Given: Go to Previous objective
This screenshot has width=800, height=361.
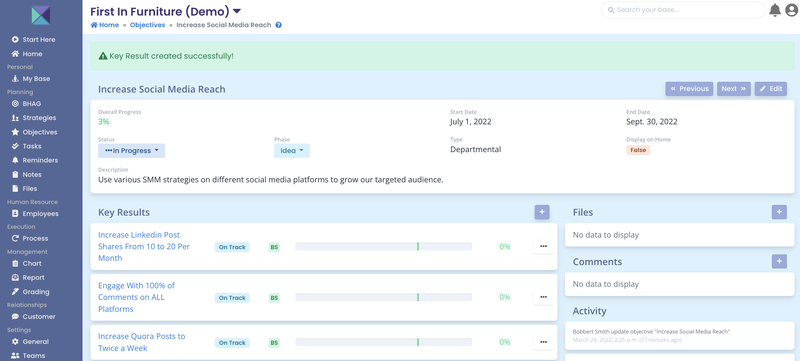Looking at the screenshot, I should pos(689,89).
